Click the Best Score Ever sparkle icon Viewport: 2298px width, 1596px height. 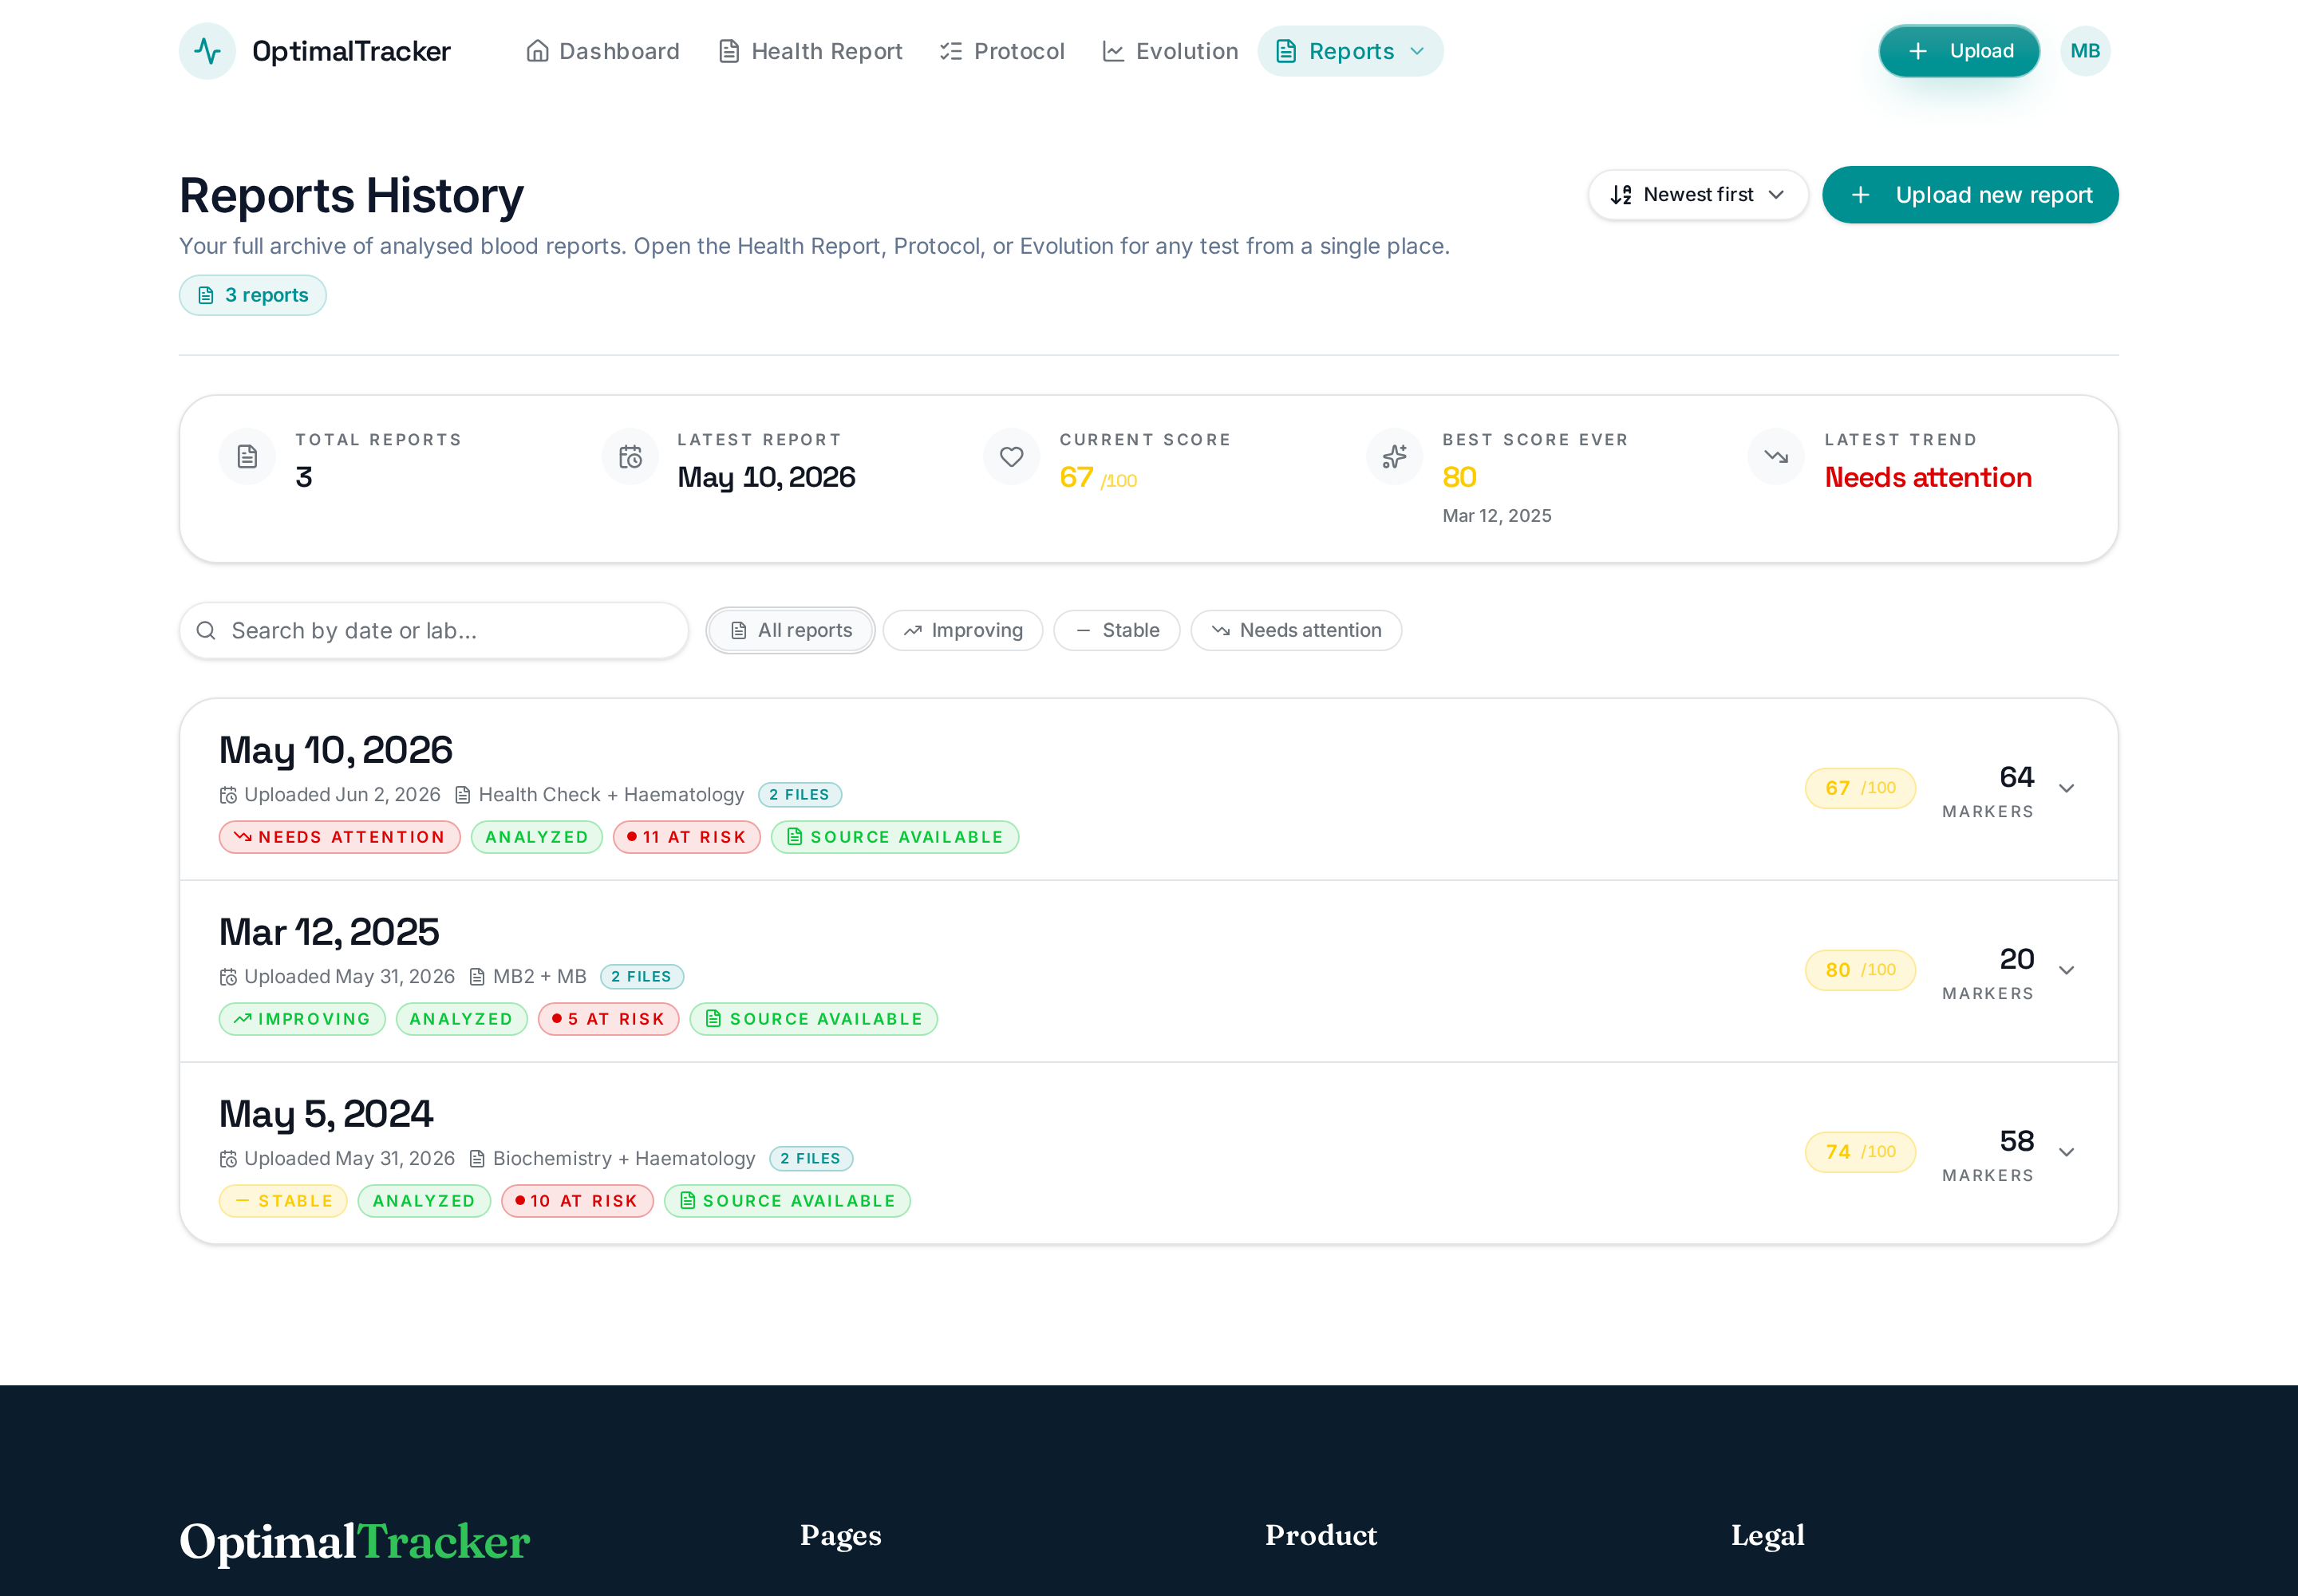[1394, 457]
